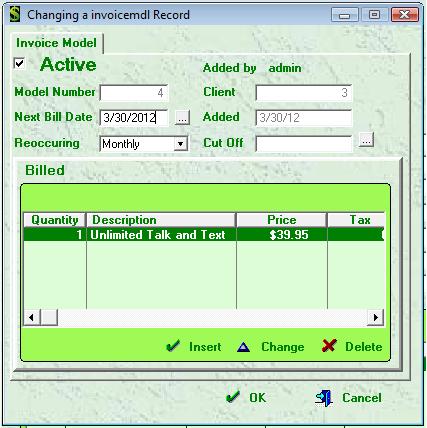Close the invoicemdl Record window

[x=404, y=15]
